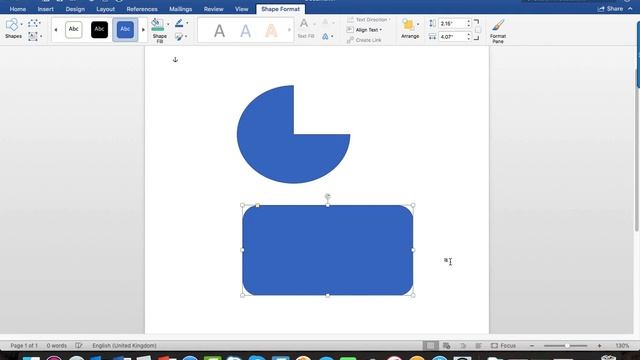Open the Text Effects dropdown arrow
The image size is (640, 360).
332,37
